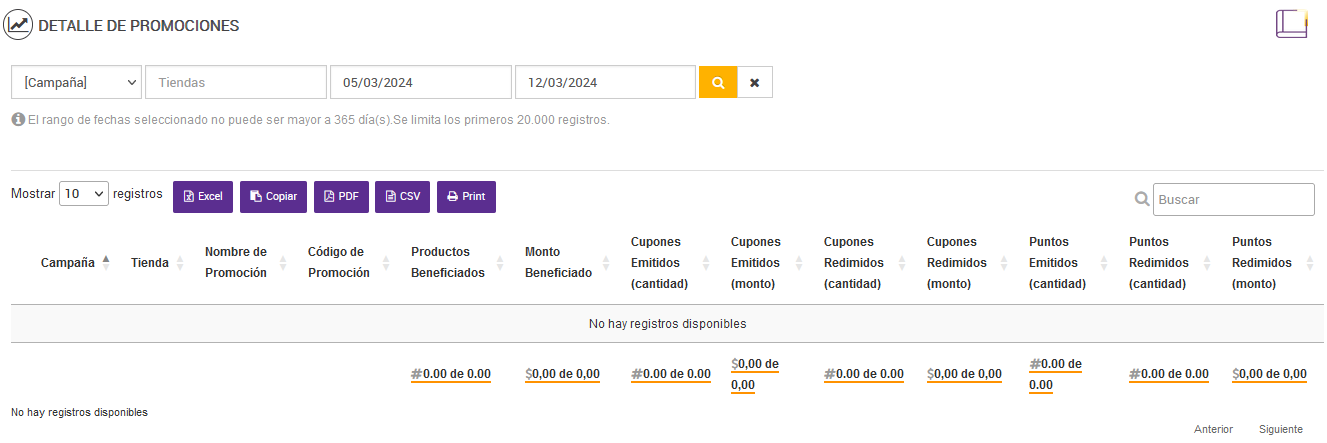This screenshot has width=1327, height=443.
Task: Click 'No hay registros disponibles' footer info text
Action: (79, 412)
